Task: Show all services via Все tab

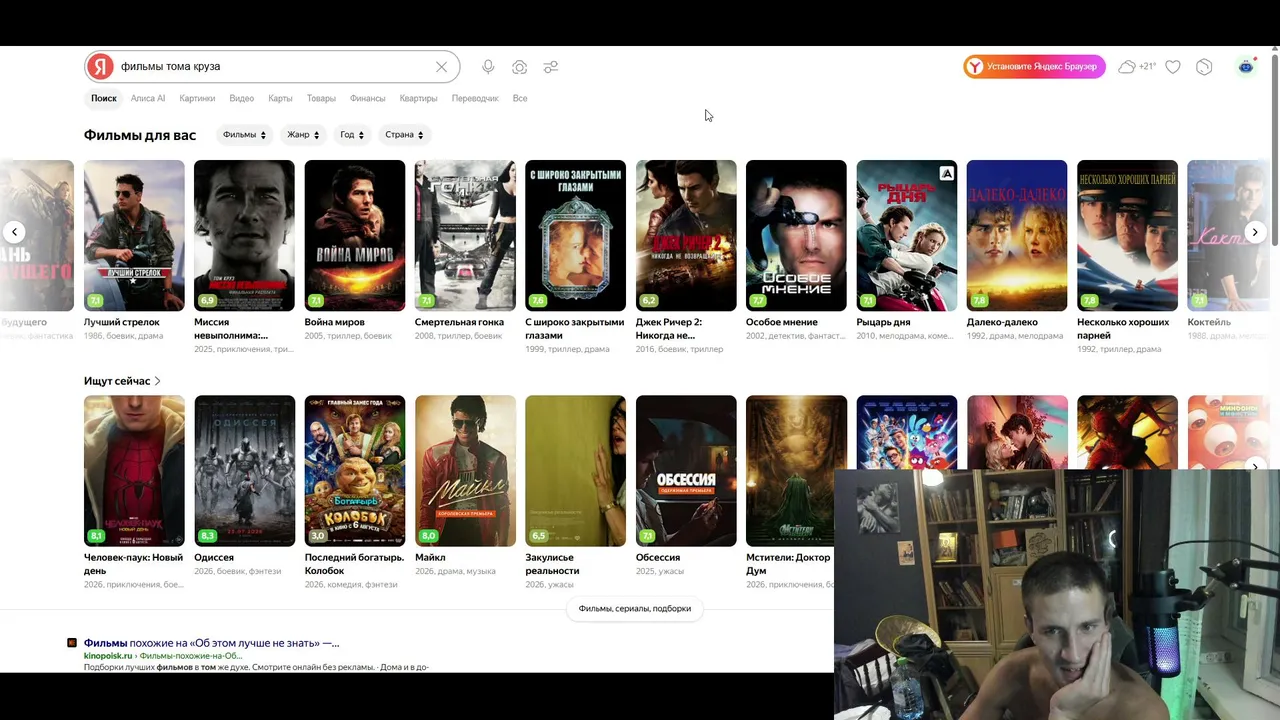Action: pyautogui.click(x=520, y=98)
